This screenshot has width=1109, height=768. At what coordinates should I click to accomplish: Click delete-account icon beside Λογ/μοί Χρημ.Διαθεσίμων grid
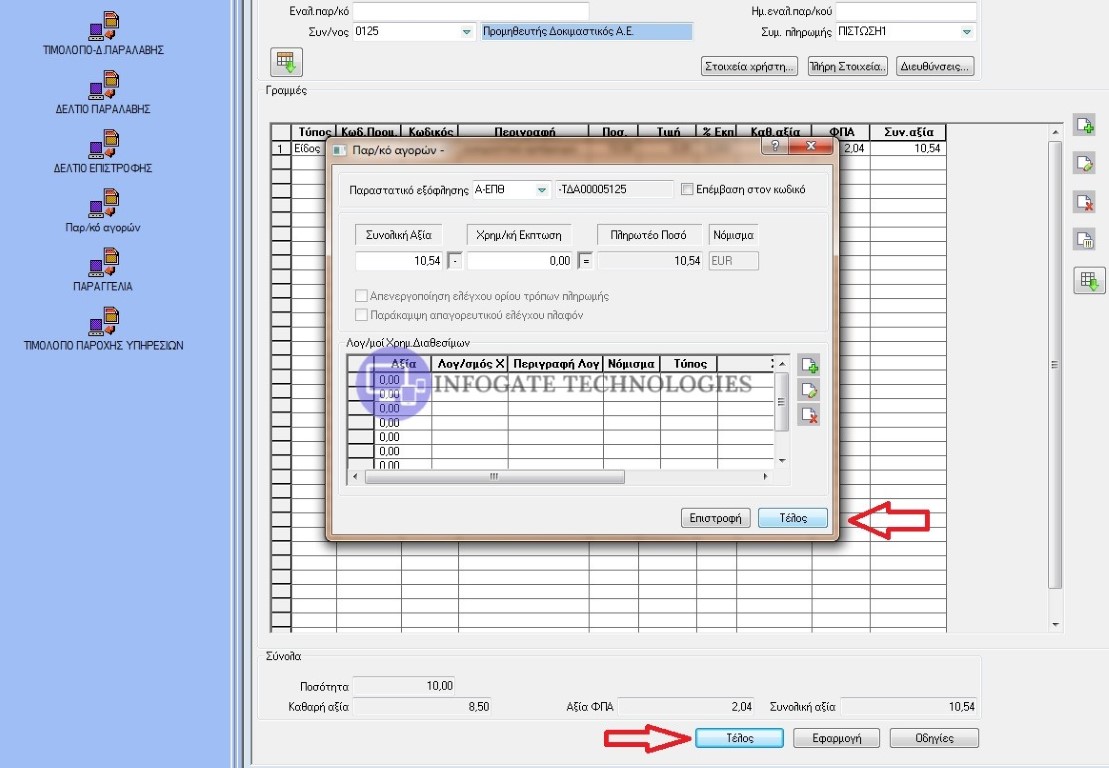click(x=810, y=415)
